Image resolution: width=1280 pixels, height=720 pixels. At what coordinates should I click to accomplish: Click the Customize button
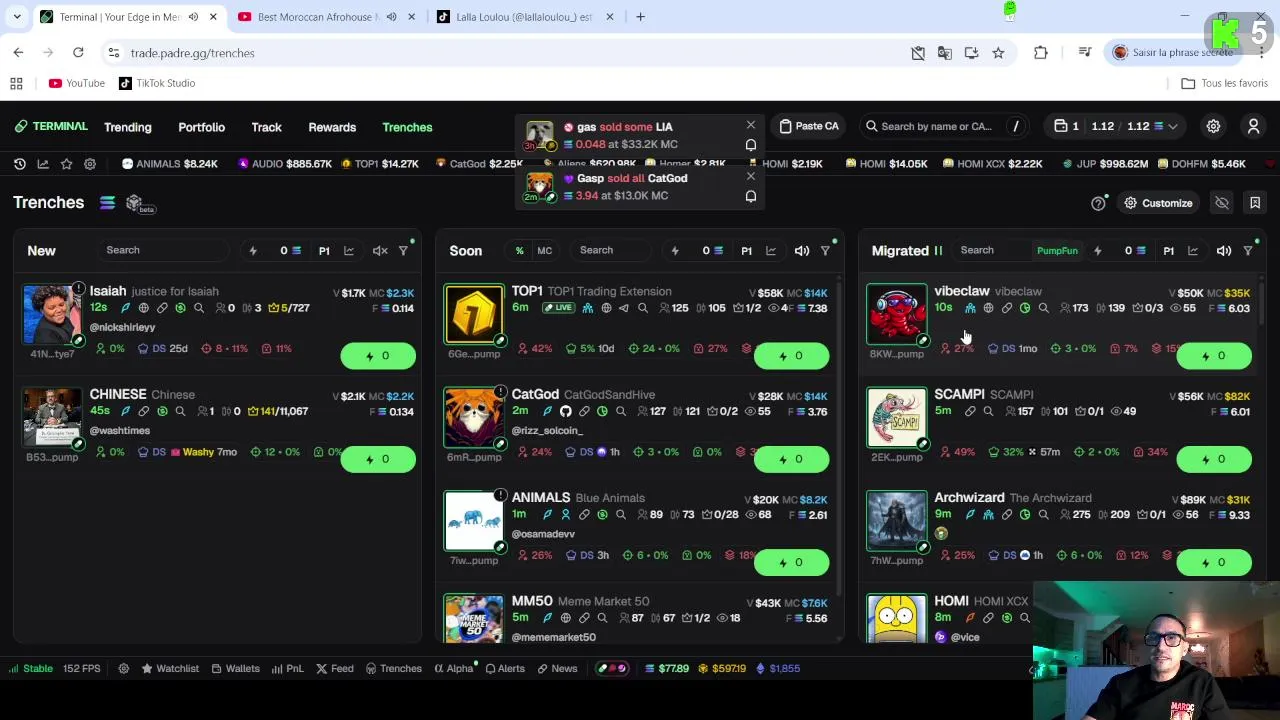(x=1158, y=203)
